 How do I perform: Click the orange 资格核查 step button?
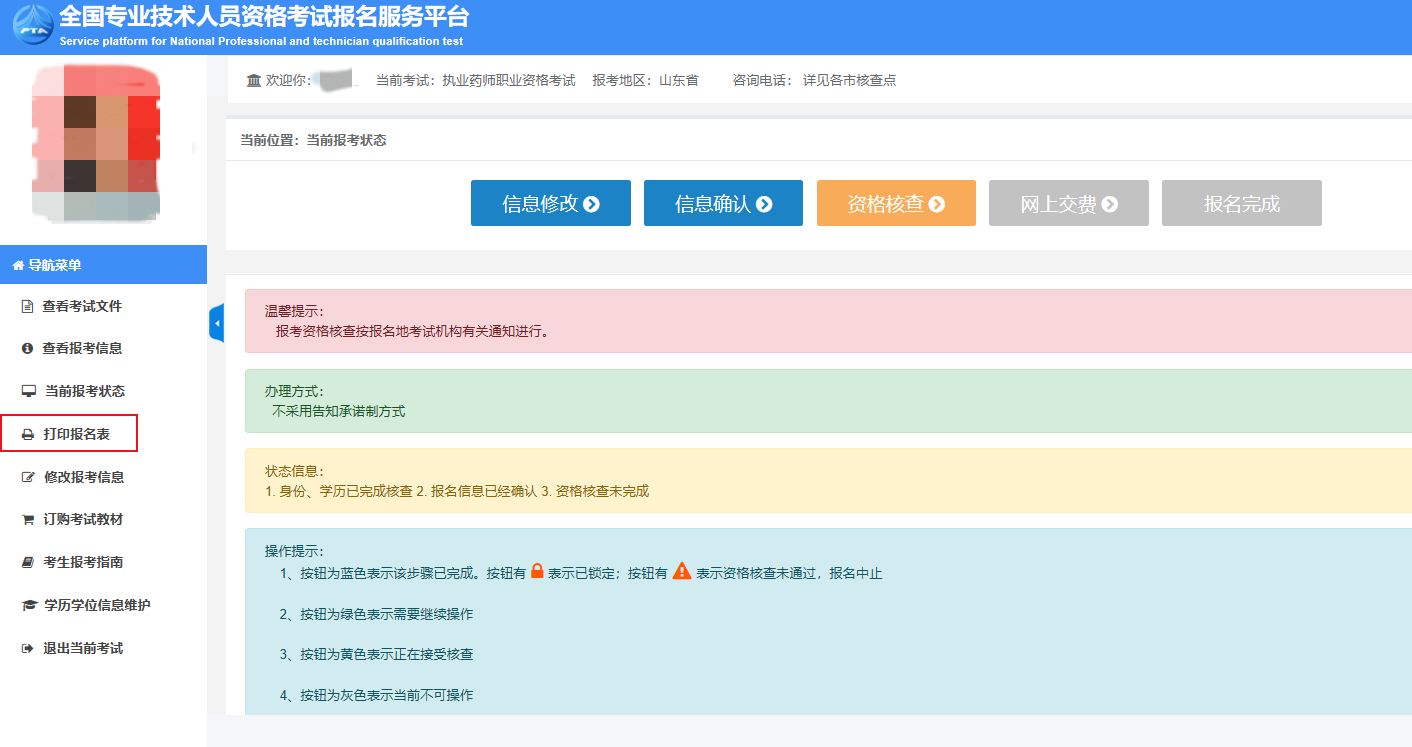[x=896, y=203]
